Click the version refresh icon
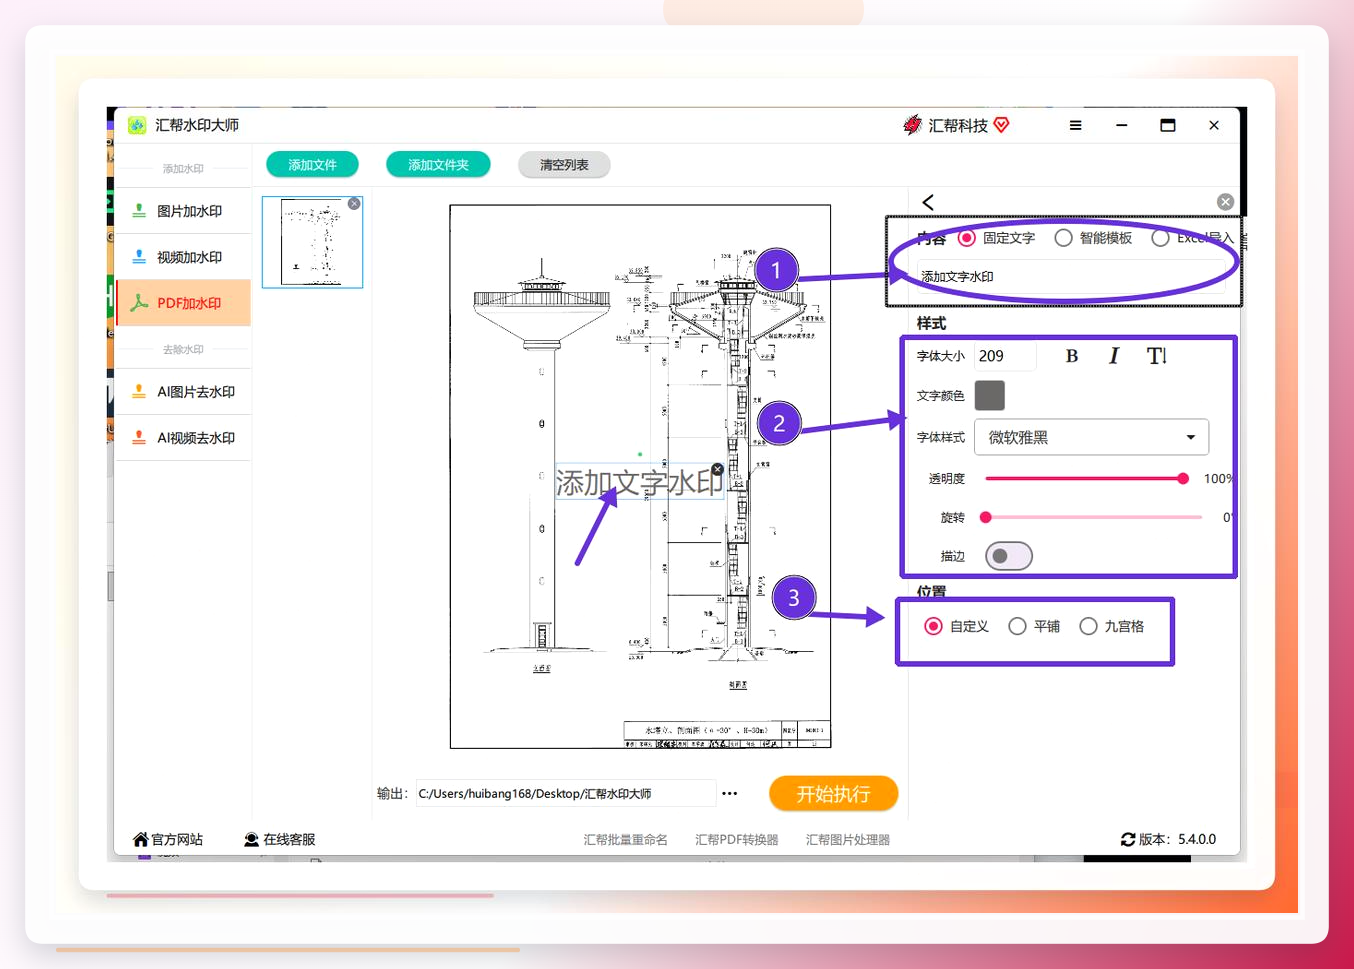The width and height of the screenshot is (1354, 969). tap(1128, 839)
